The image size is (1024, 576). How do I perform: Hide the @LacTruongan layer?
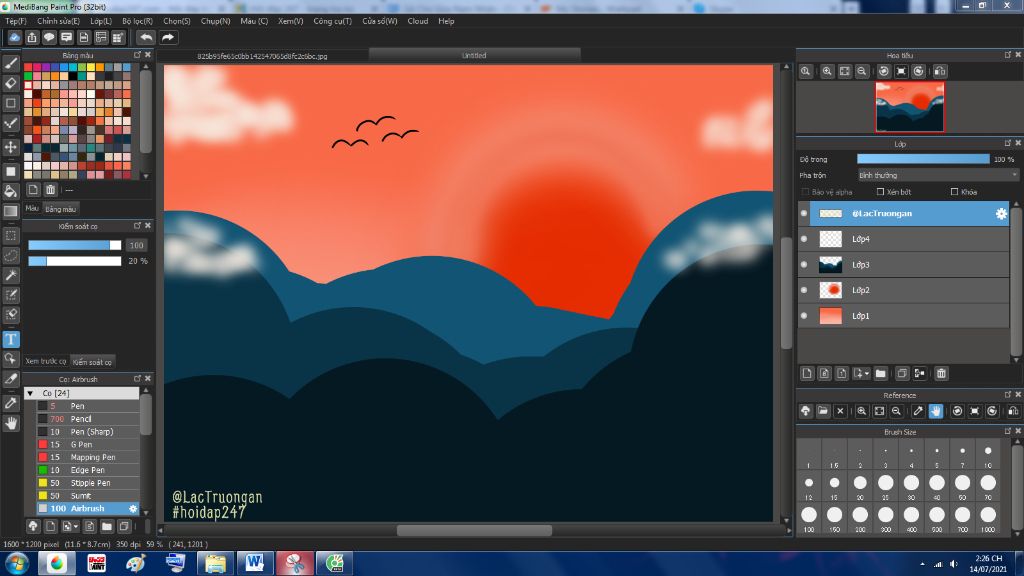pyautogui.click(x=805, y=214)
